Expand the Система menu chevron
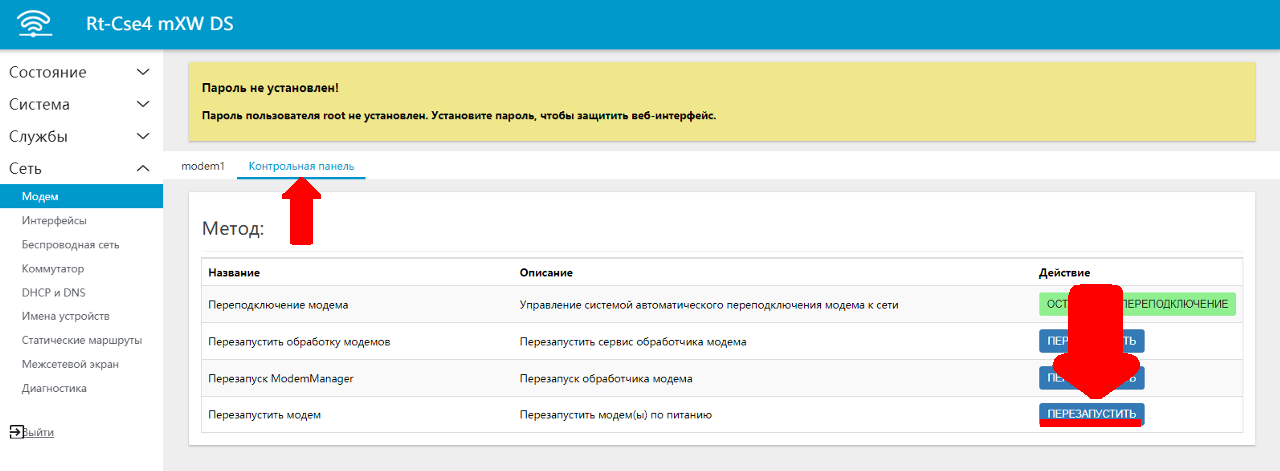Screen dimensions: 1280x471 [143, 104]
